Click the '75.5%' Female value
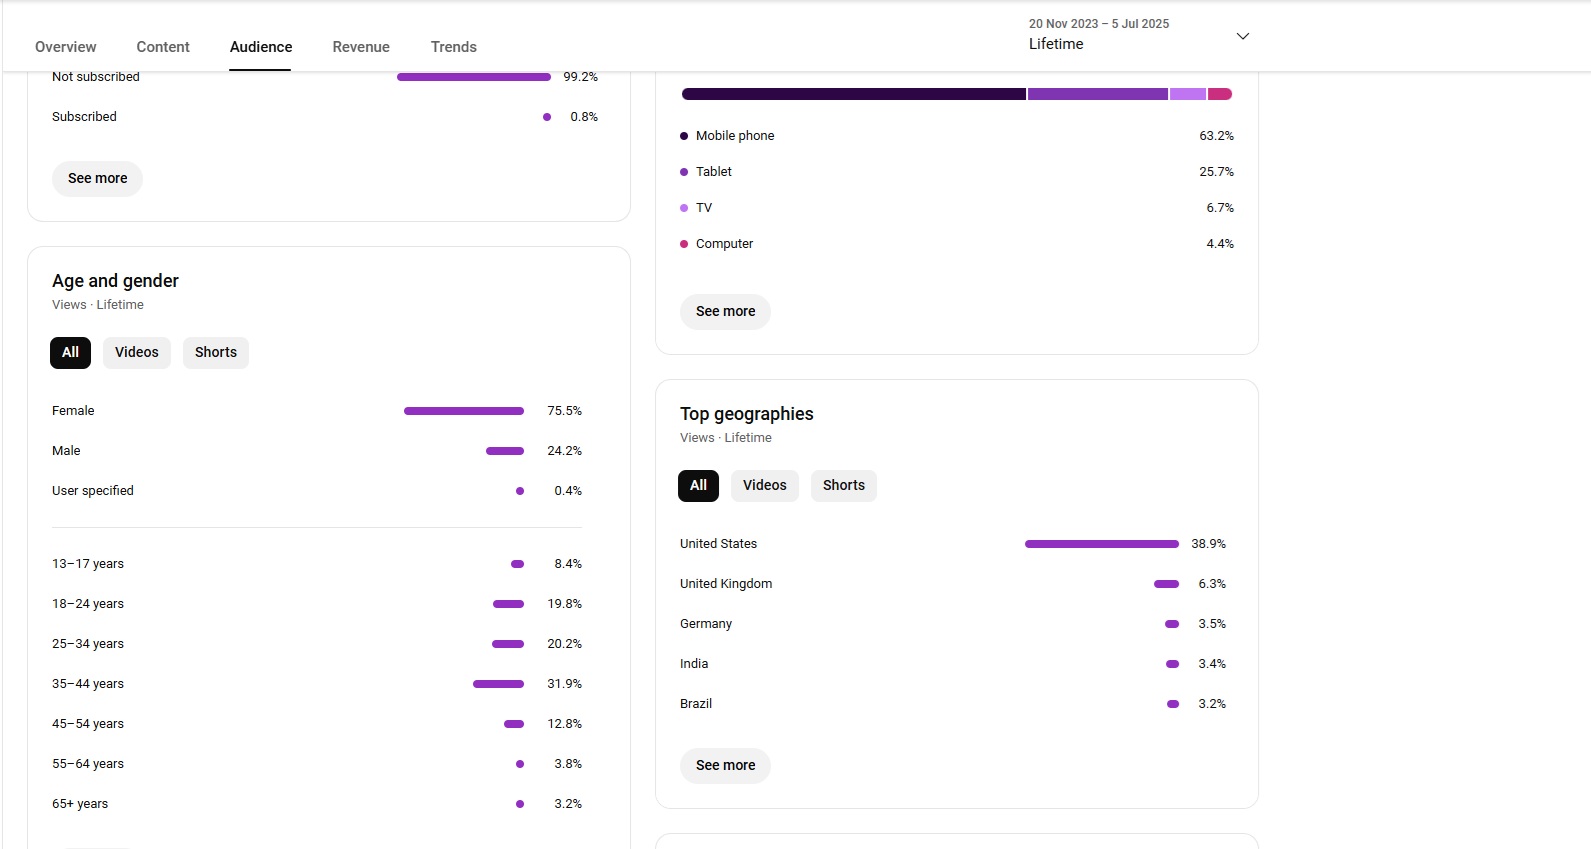 564,411
